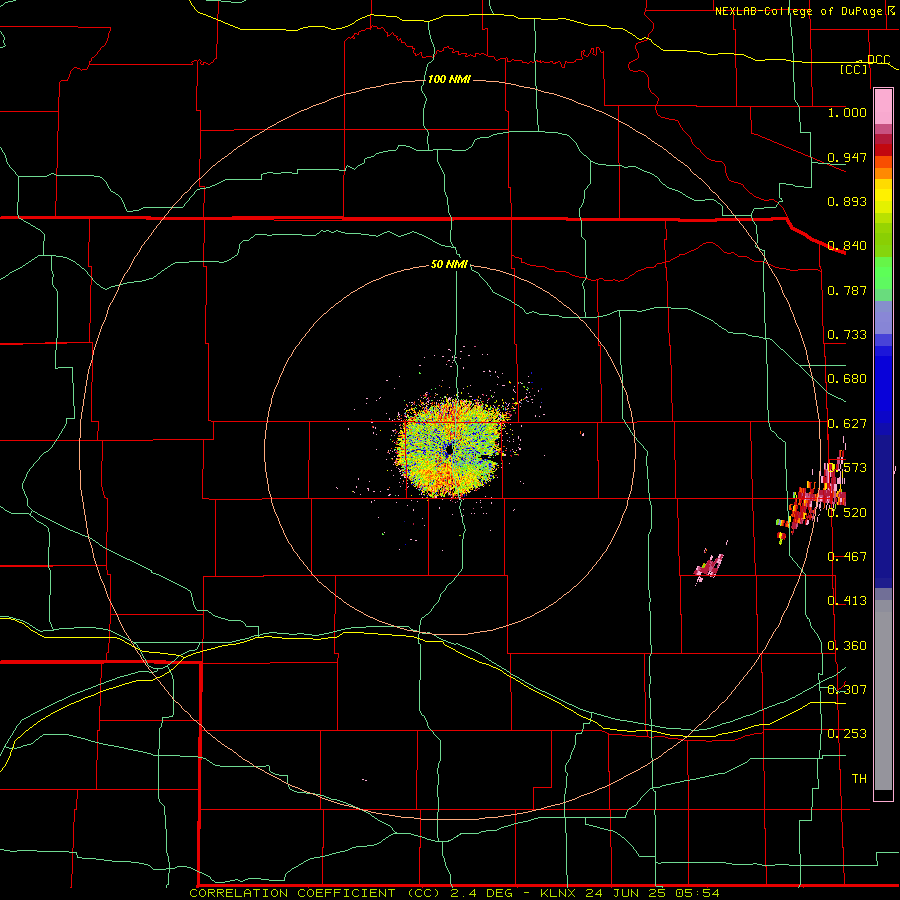The image size is (900, 900).
Task: Click the 0.520 legend value
Action: tap(847, 513)
